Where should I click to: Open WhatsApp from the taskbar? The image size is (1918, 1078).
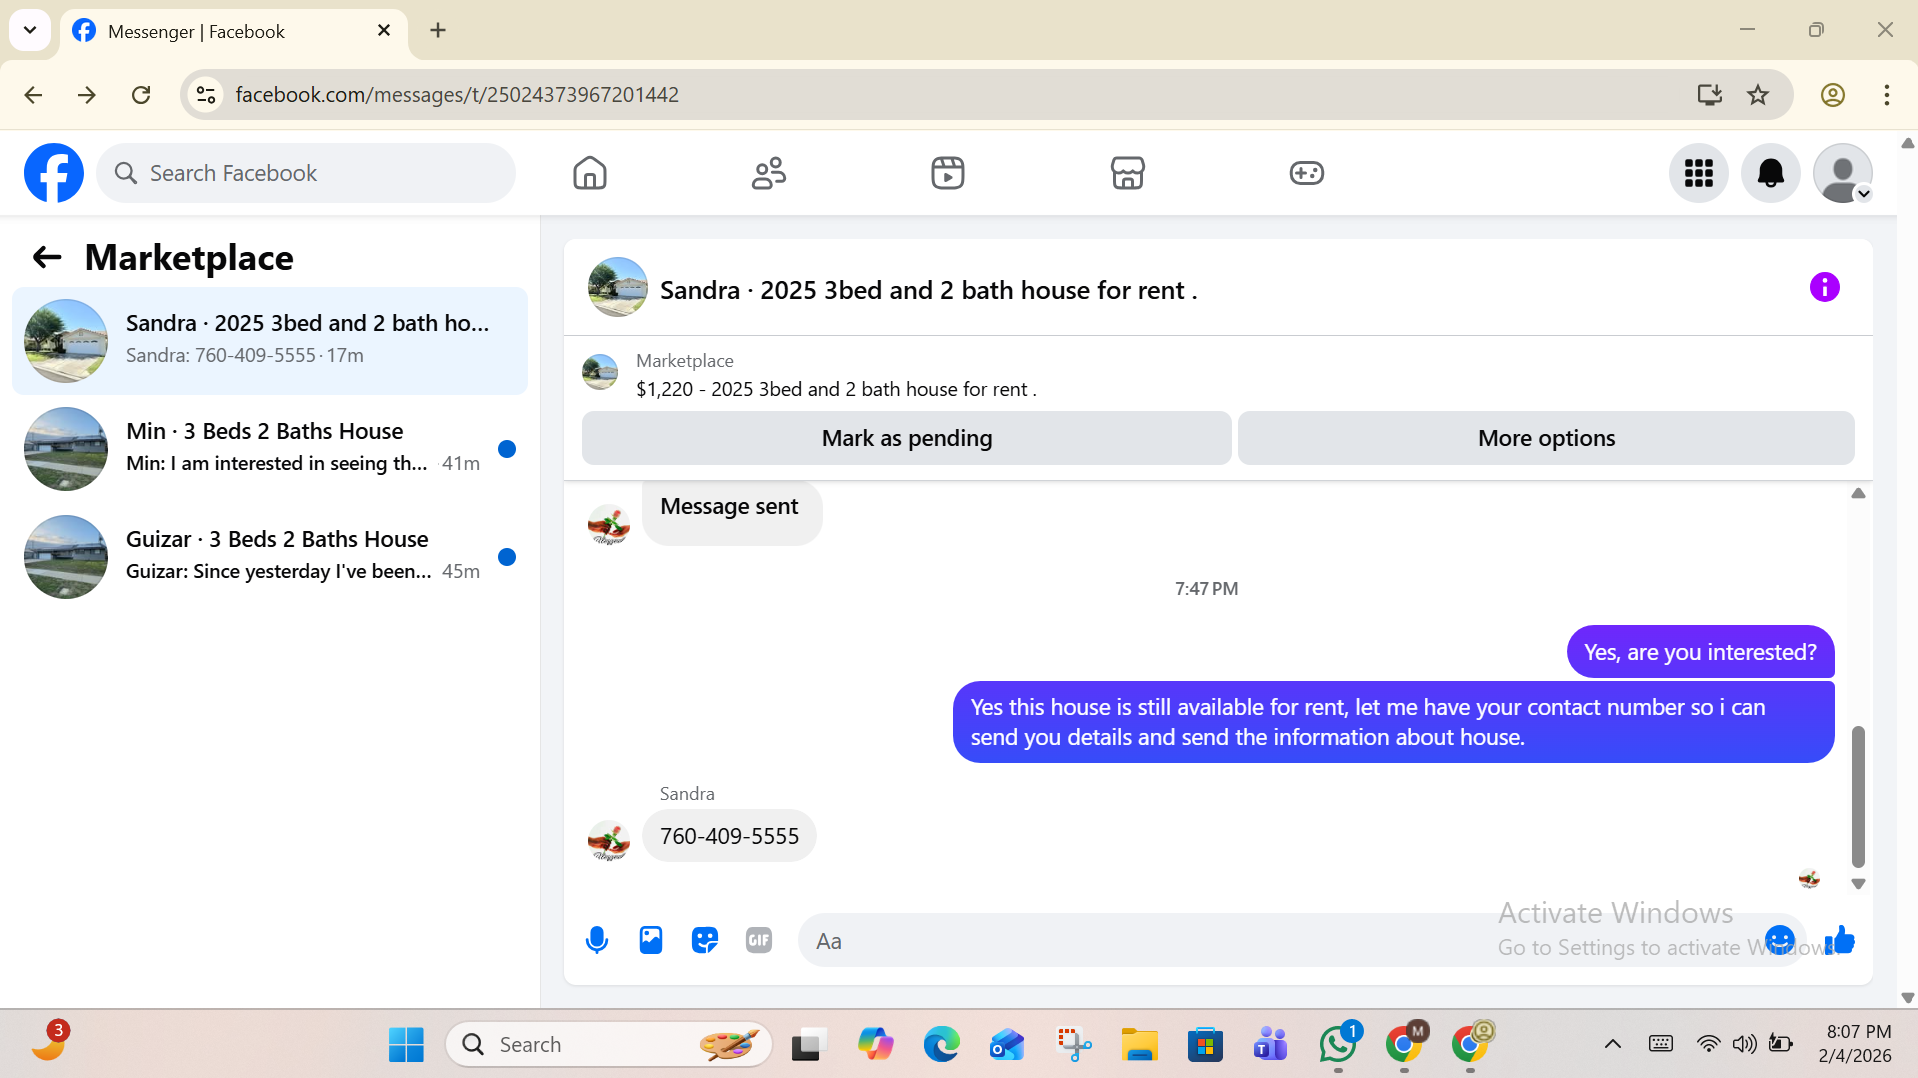tap(1338, 1045)
